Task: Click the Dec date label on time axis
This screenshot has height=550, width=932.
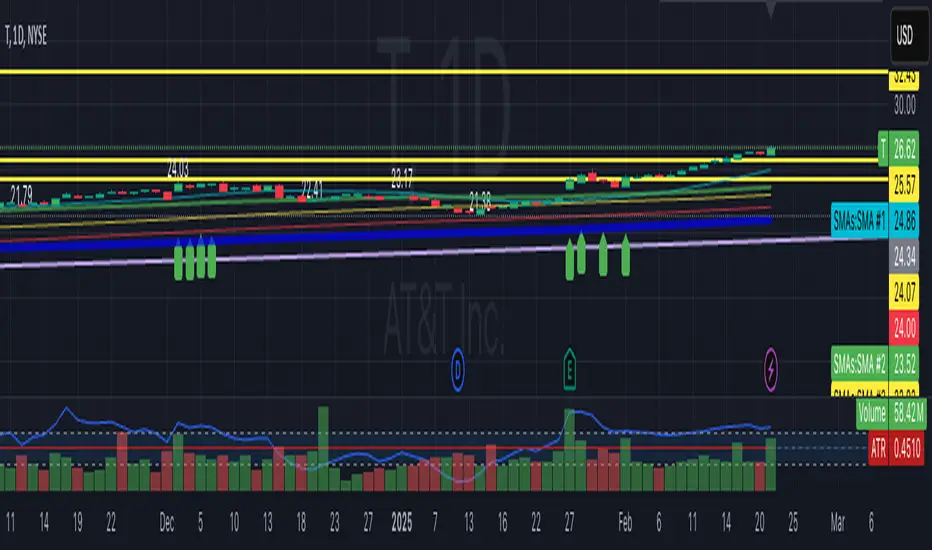Action: pos(166,523)
